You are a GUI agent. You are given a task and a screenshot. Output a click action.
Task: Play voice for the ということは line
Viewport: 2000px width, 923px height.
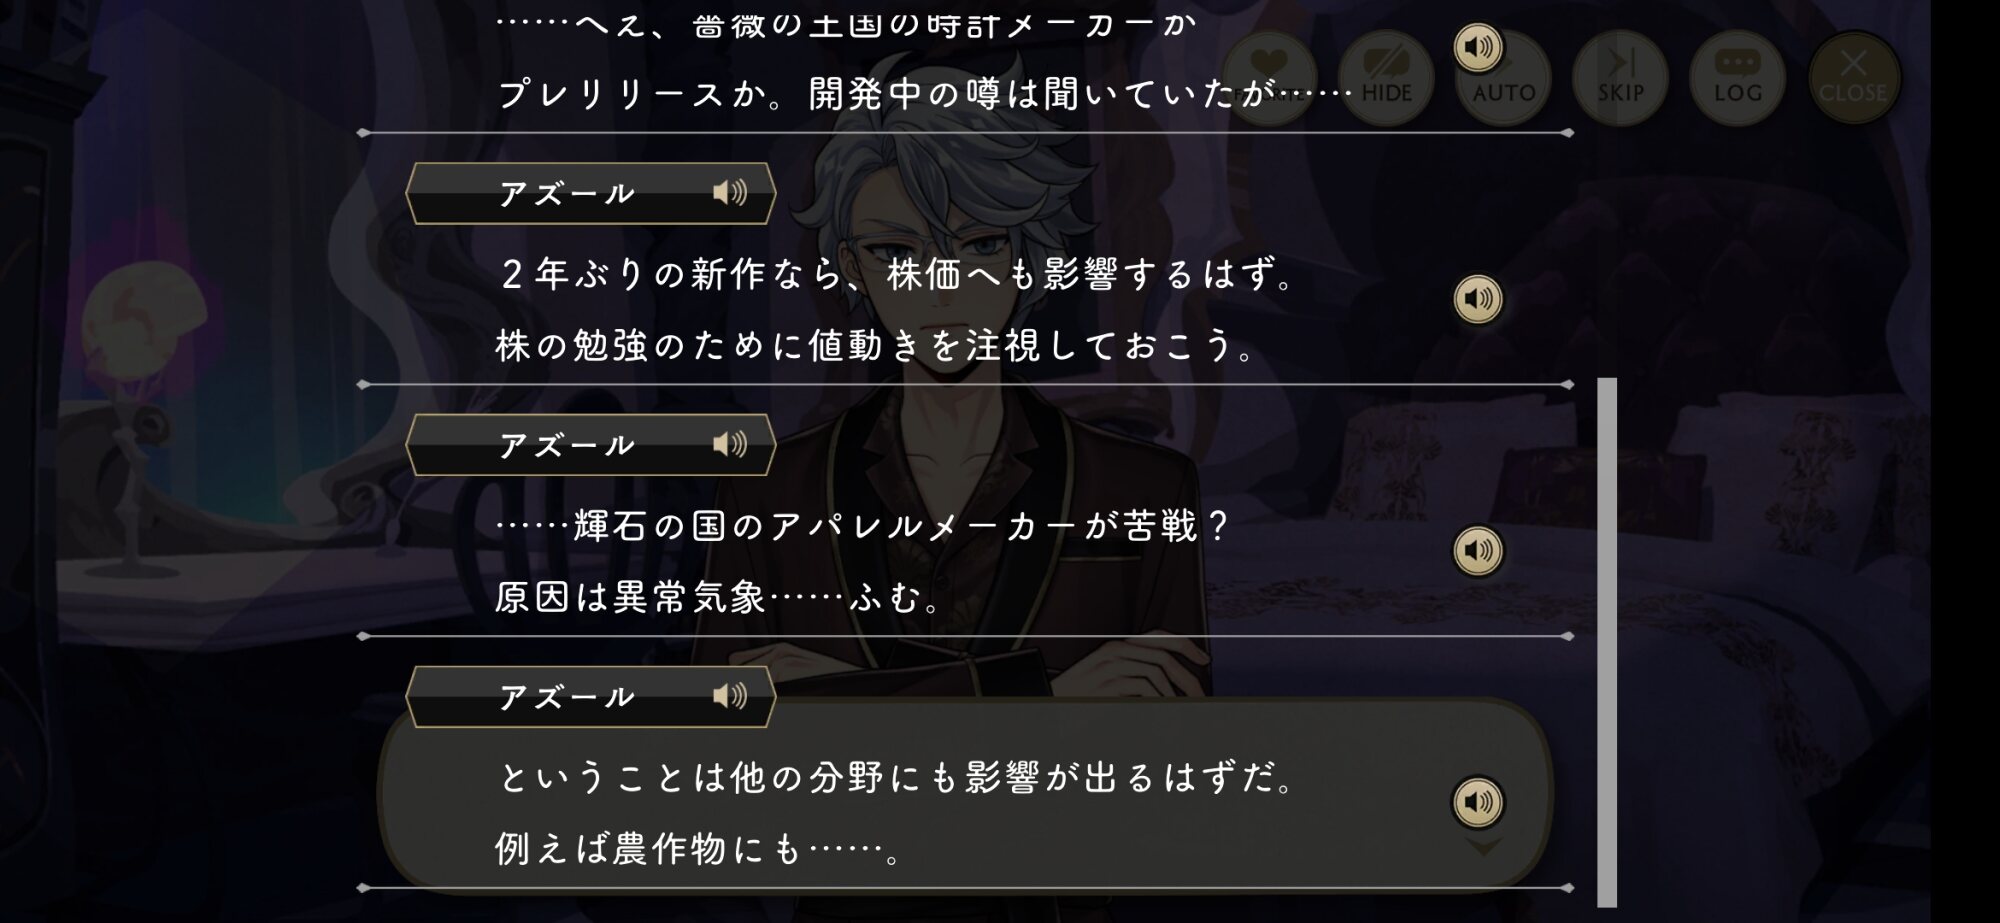pos(1478,802)
